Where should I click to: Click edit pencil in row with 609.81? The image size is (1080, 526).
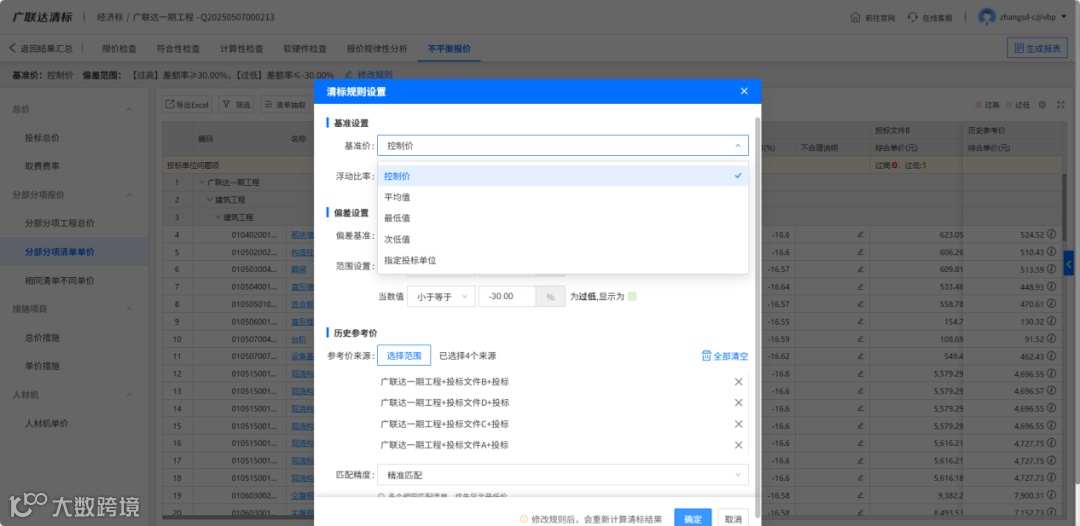click(x=860, y=269)
